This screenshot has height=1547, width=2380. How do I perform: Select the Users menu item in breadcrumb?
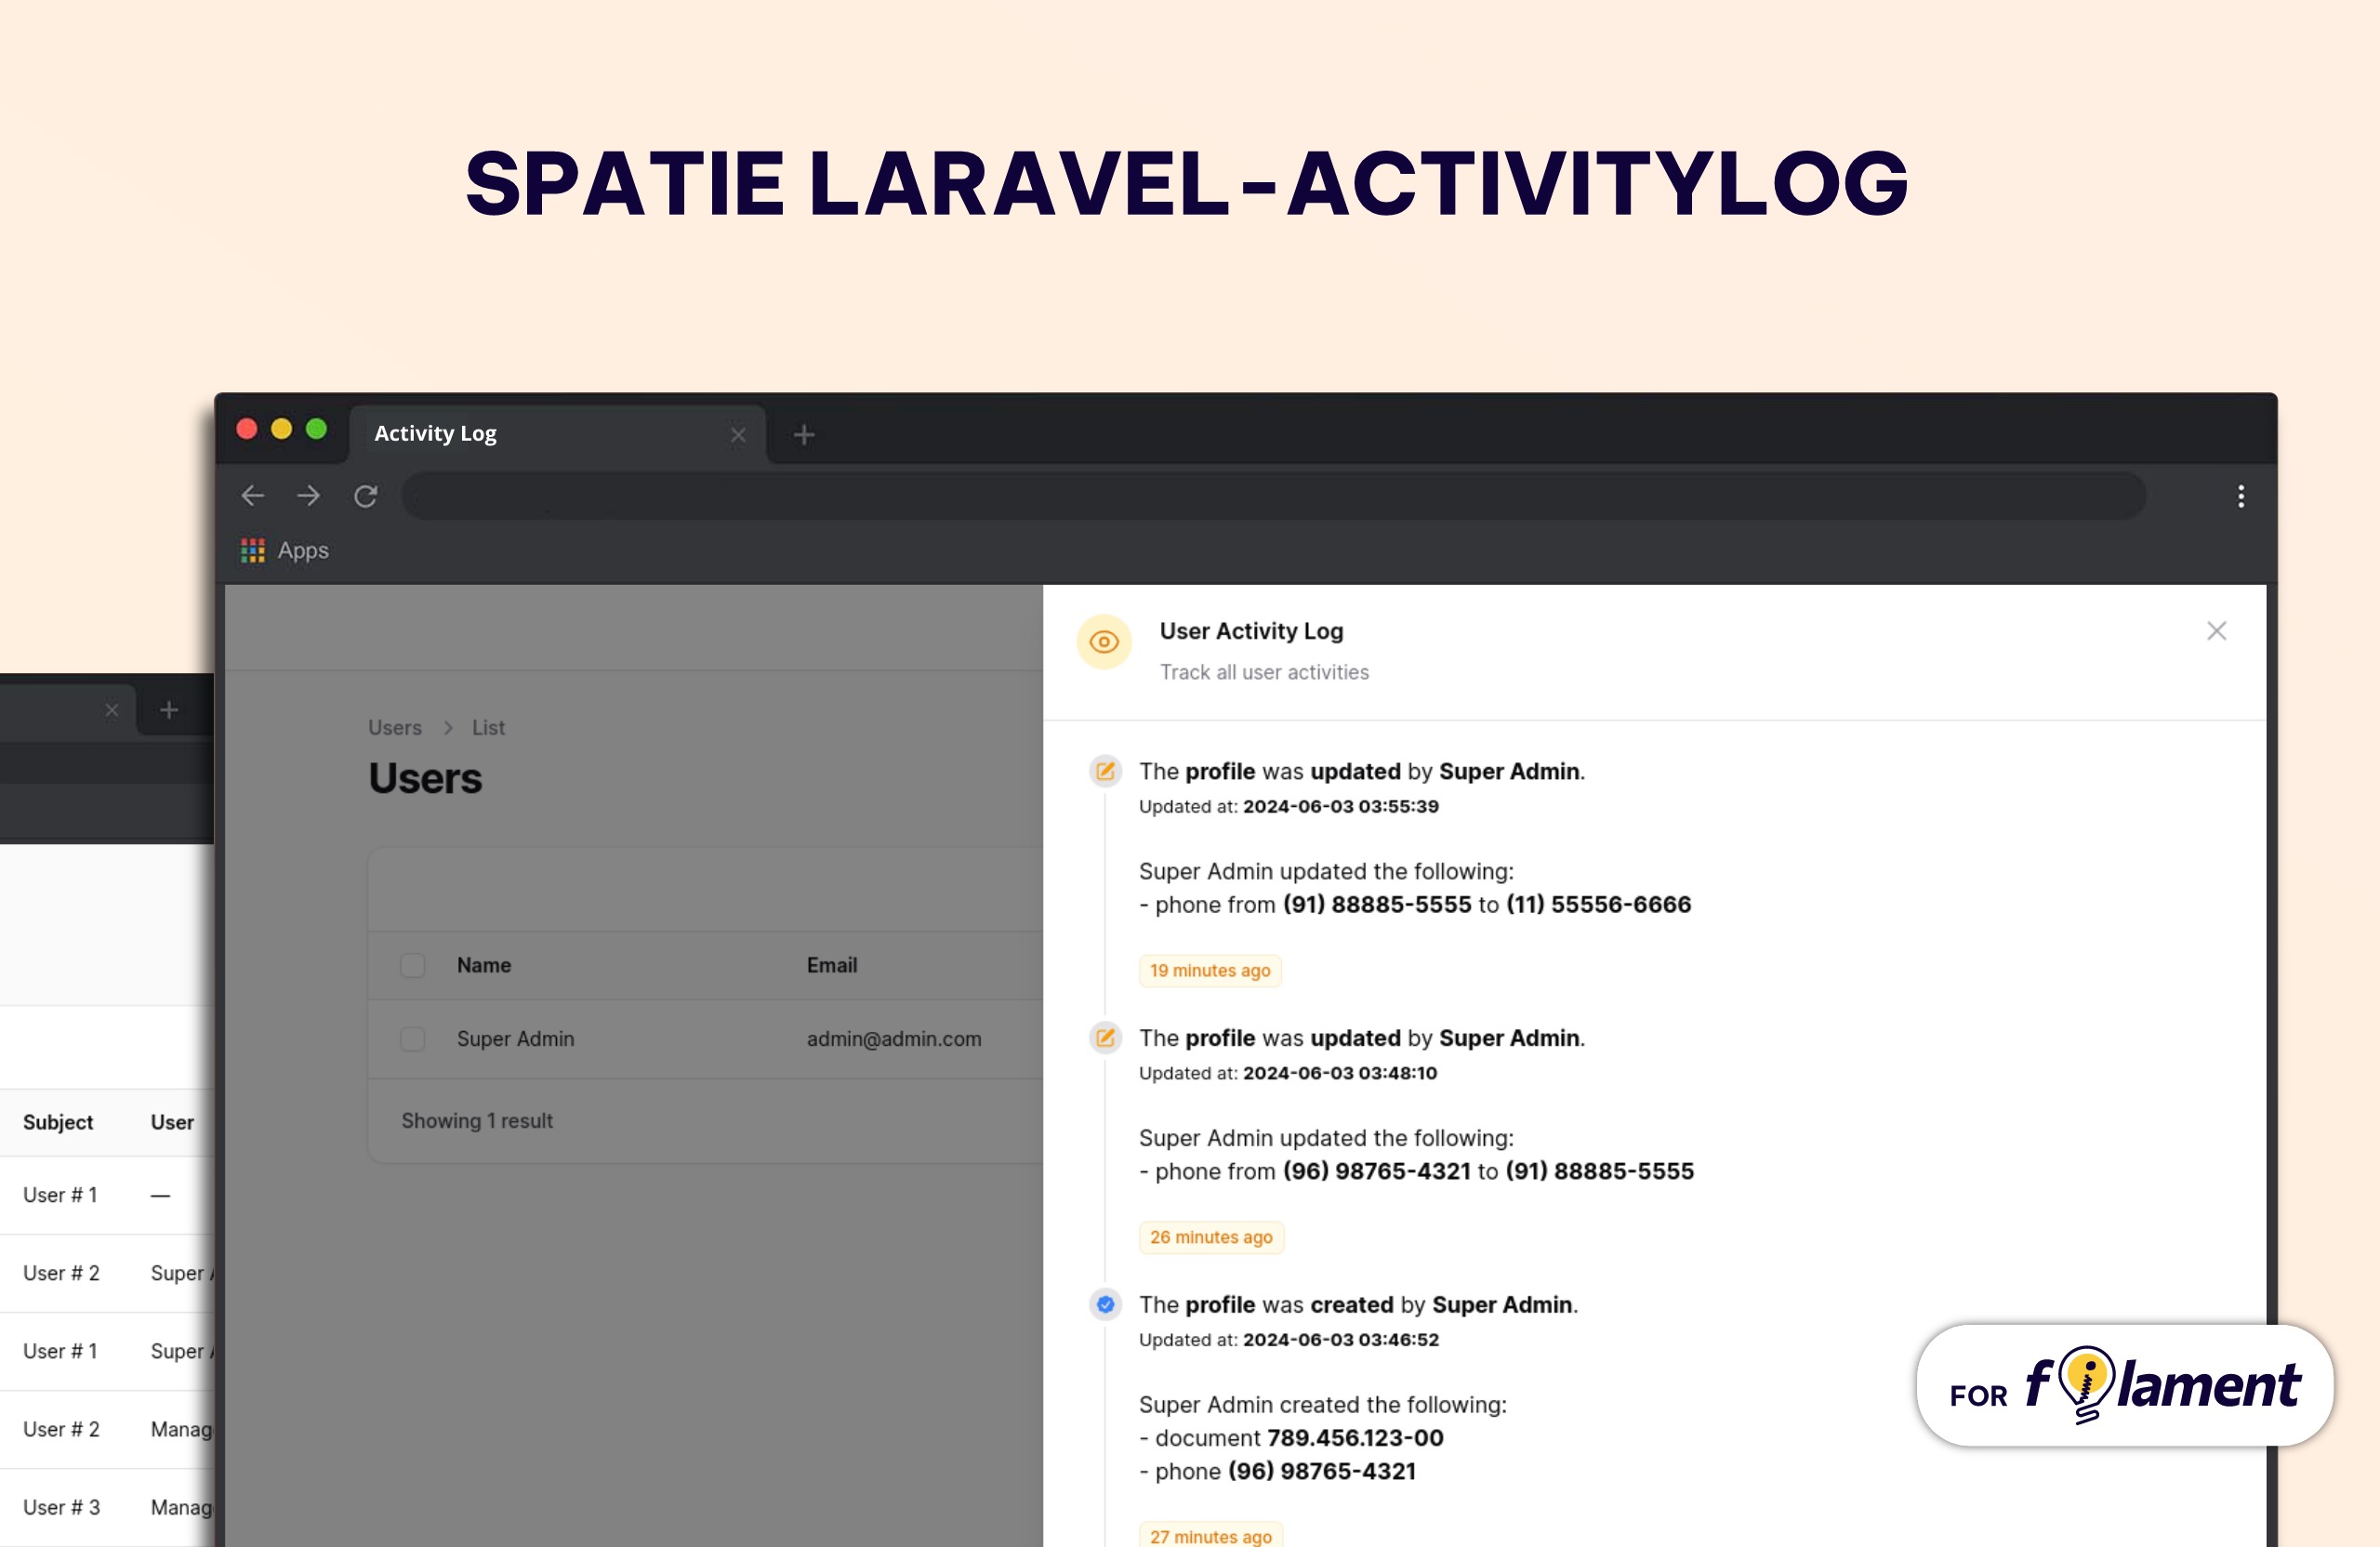(394, 727)
